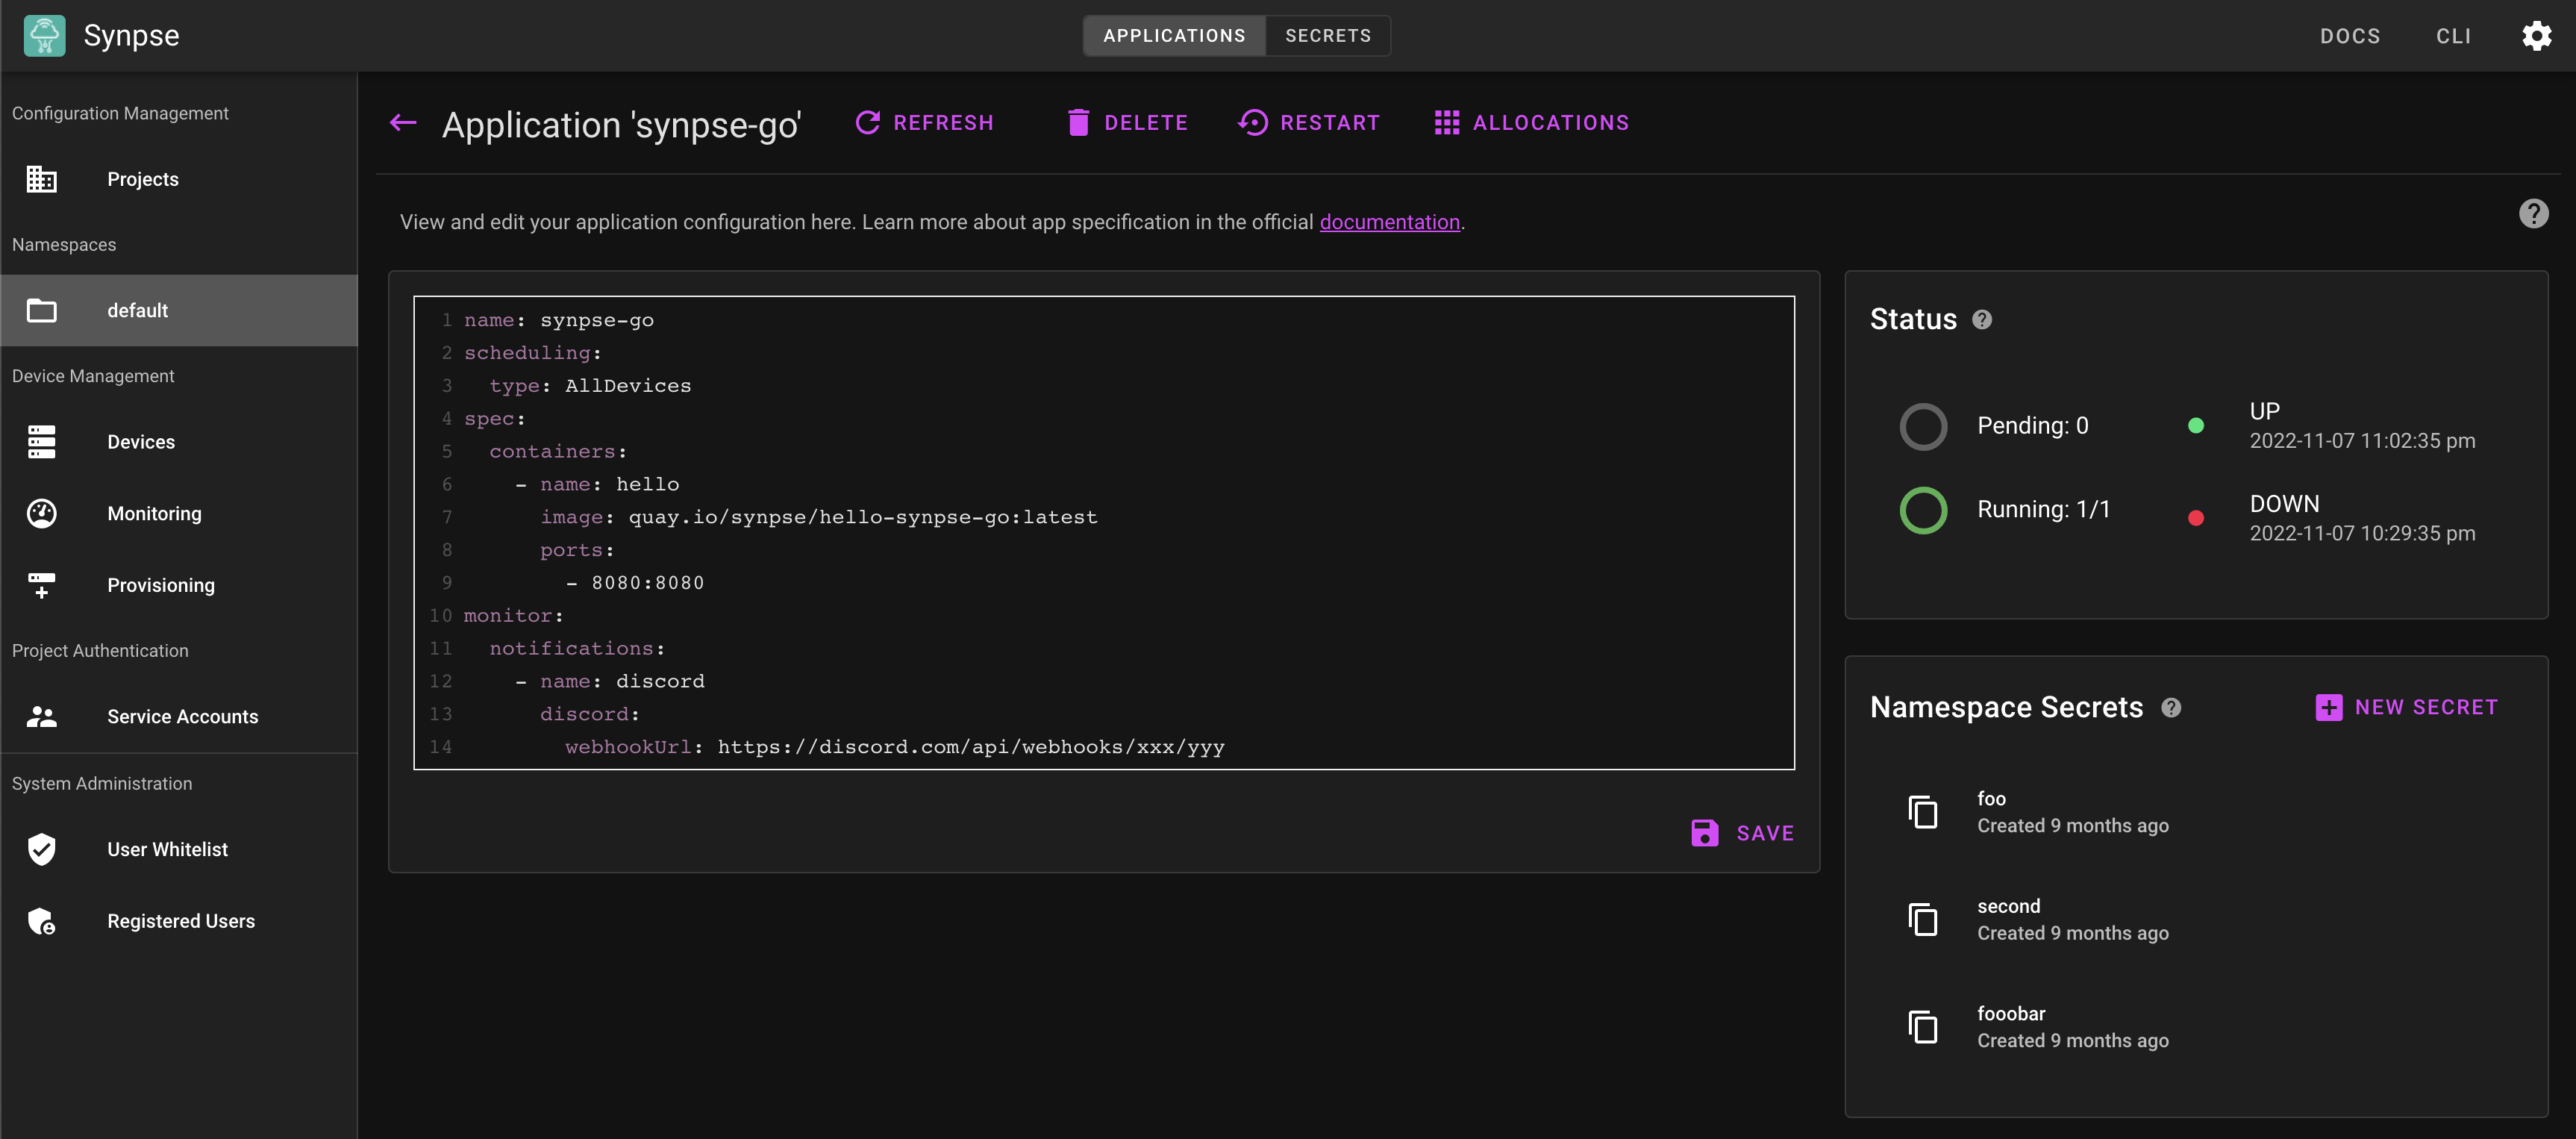The width and height of the screenshot is (2576, 1139).
Task: Follow the official documentation link
Action: point(1389,222)
